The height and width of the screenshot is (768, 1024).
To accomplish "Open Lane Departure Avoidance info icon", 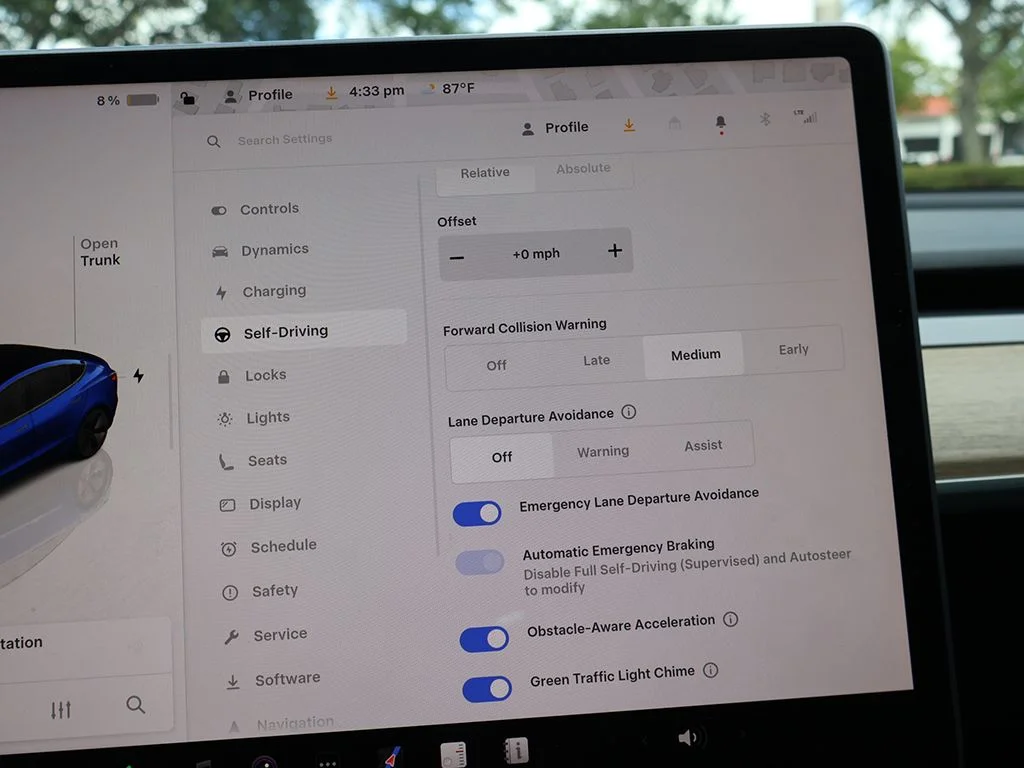I will (x=628, y=412).
